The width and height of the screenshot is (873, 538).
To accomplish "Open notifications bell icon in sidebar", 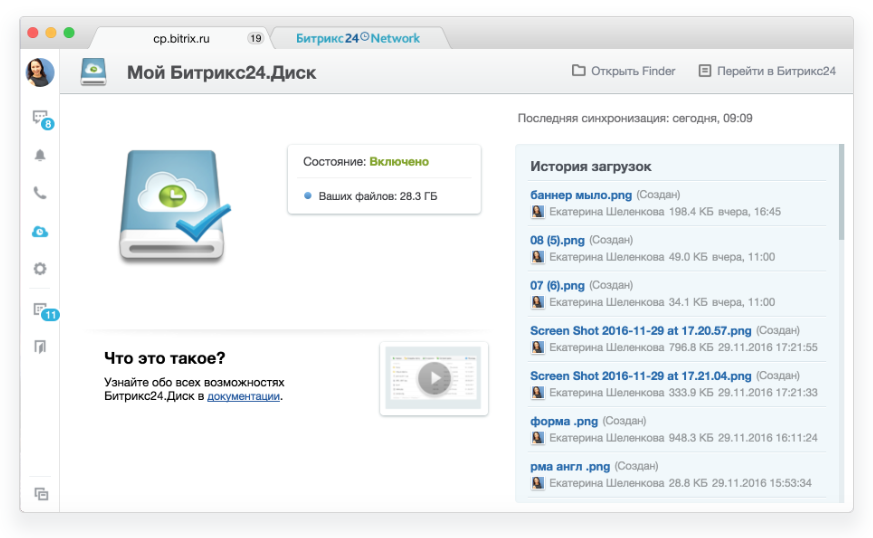I will pos(40,155).
